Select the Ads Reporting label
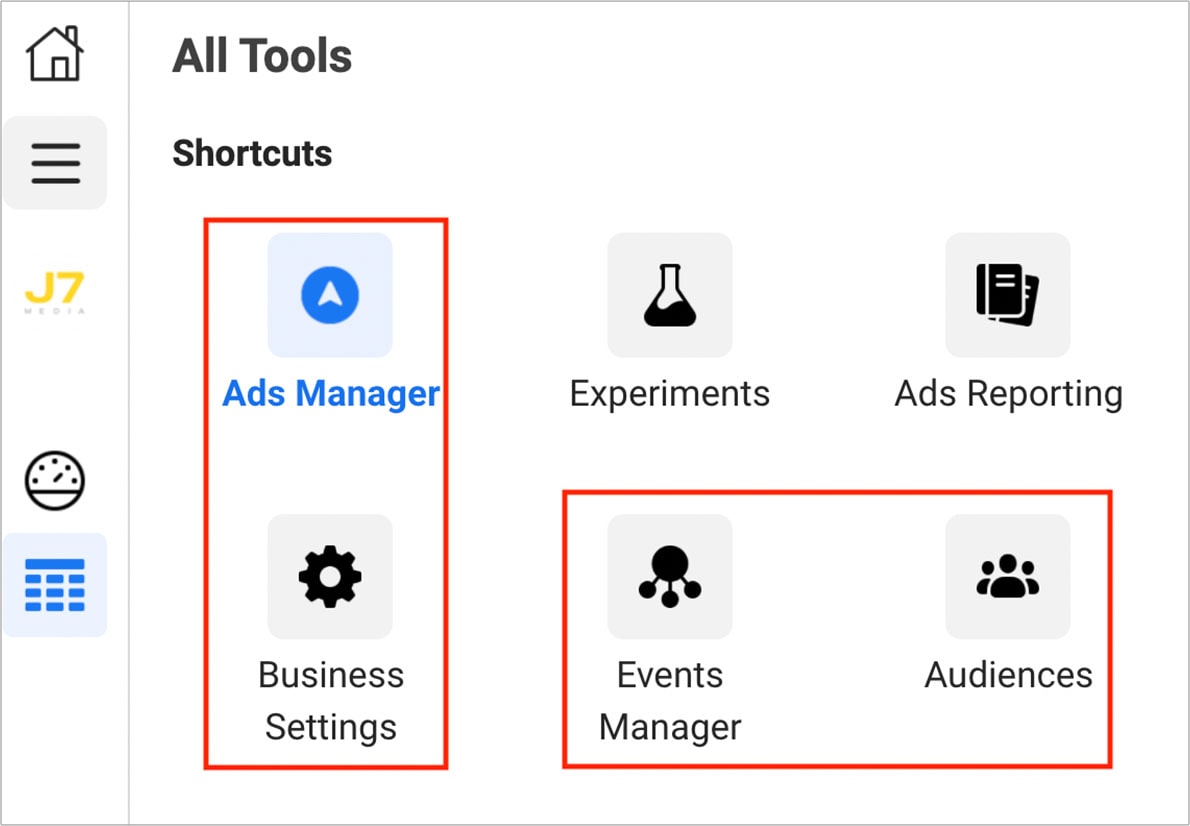The height and width of the screenshot is (826, 1190). [x=1007, y=393]
